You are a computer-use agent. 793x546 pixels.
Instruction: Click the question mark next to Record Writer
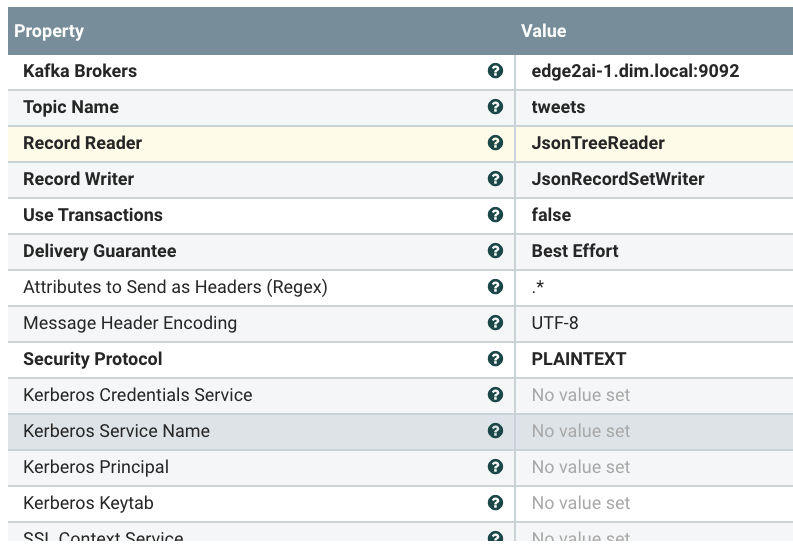point(494,179)
